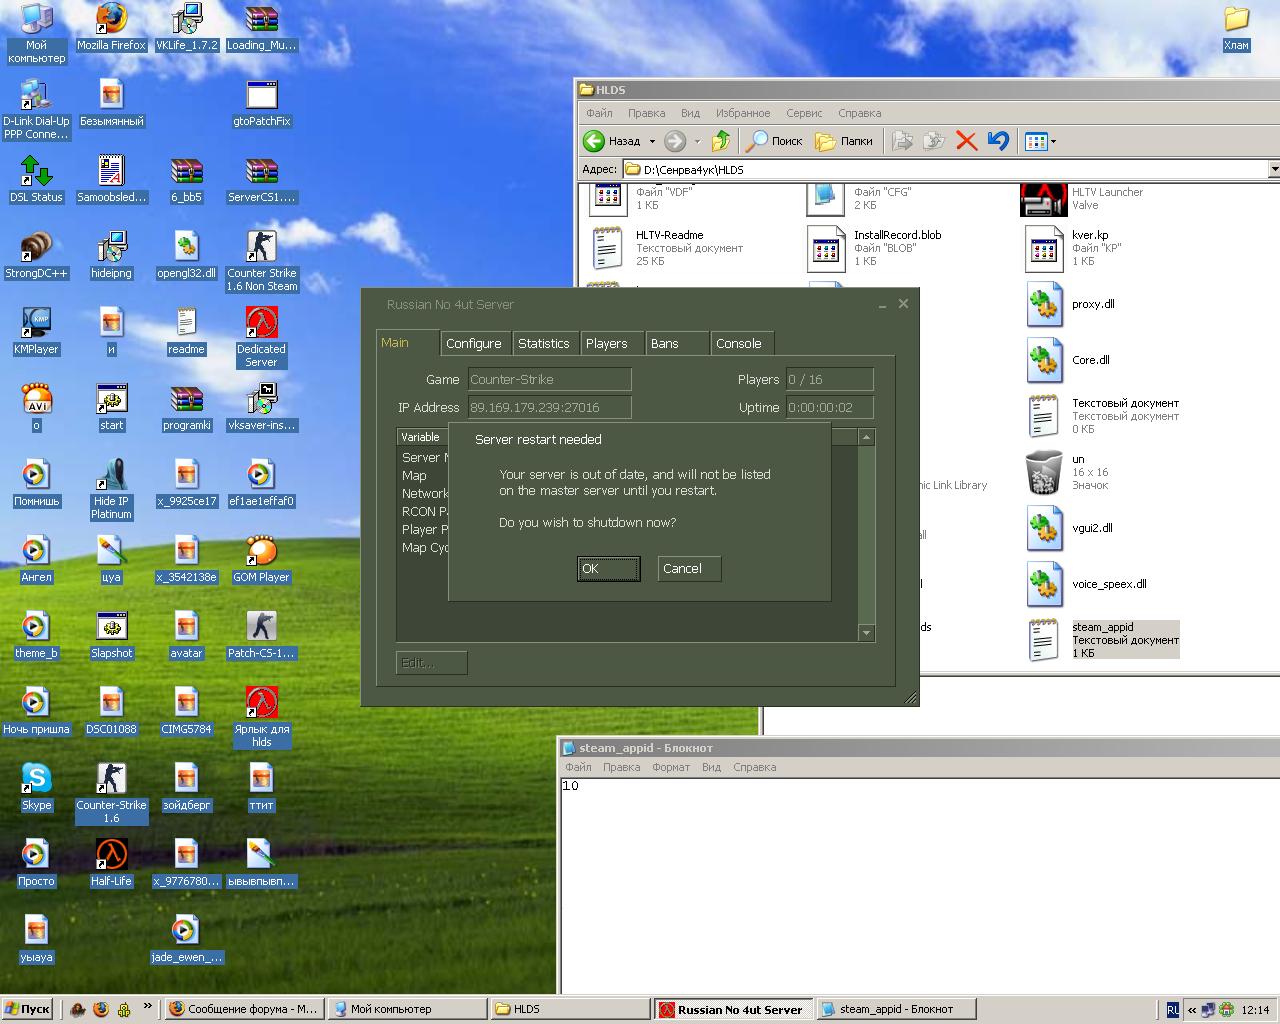Screen dimensions: 1280x1024
Task: Open the Правка menu in Notepad
Action: pyautogui.click(x=621, y=767)
